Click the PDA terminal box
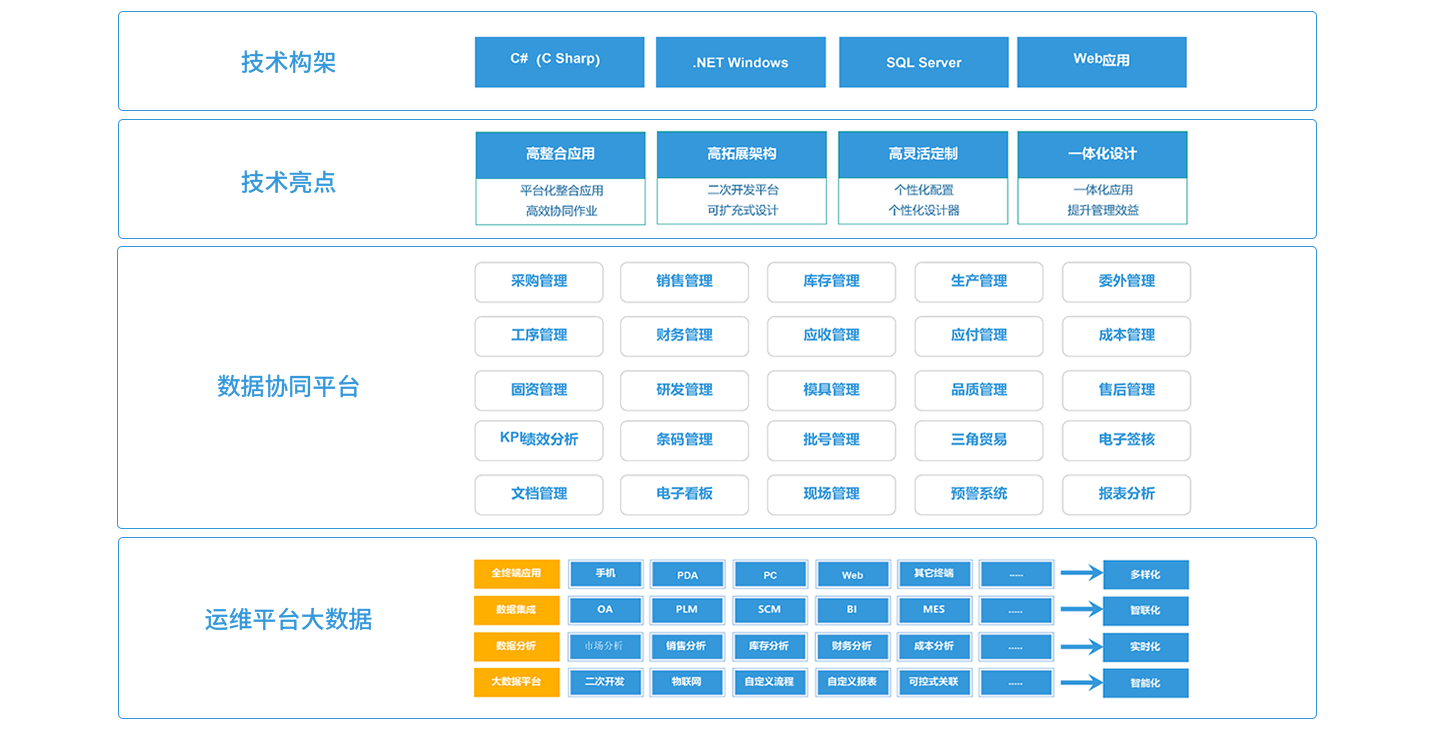Viewport: 1440px width, 735px height. (x=687, y=575)
